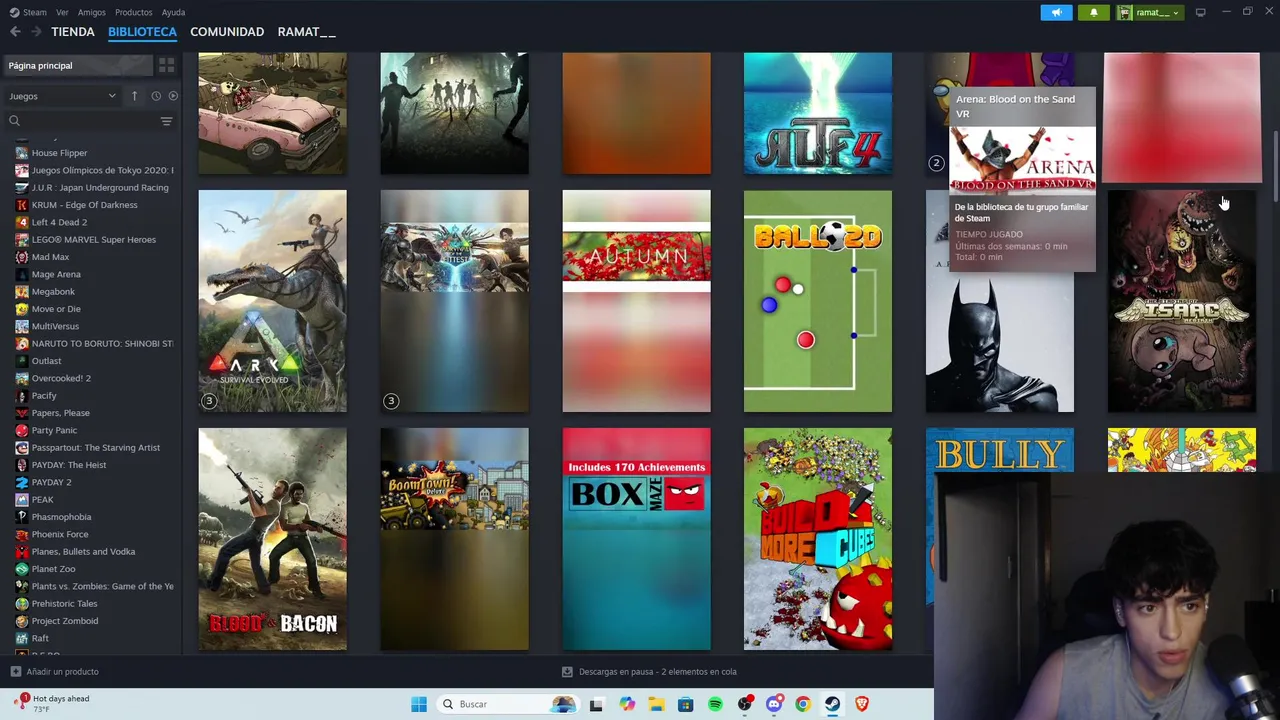This screenshot has width=1280, height=720.
Task: Open the Binding of Isaac cover
Action: coord(1181,301)
